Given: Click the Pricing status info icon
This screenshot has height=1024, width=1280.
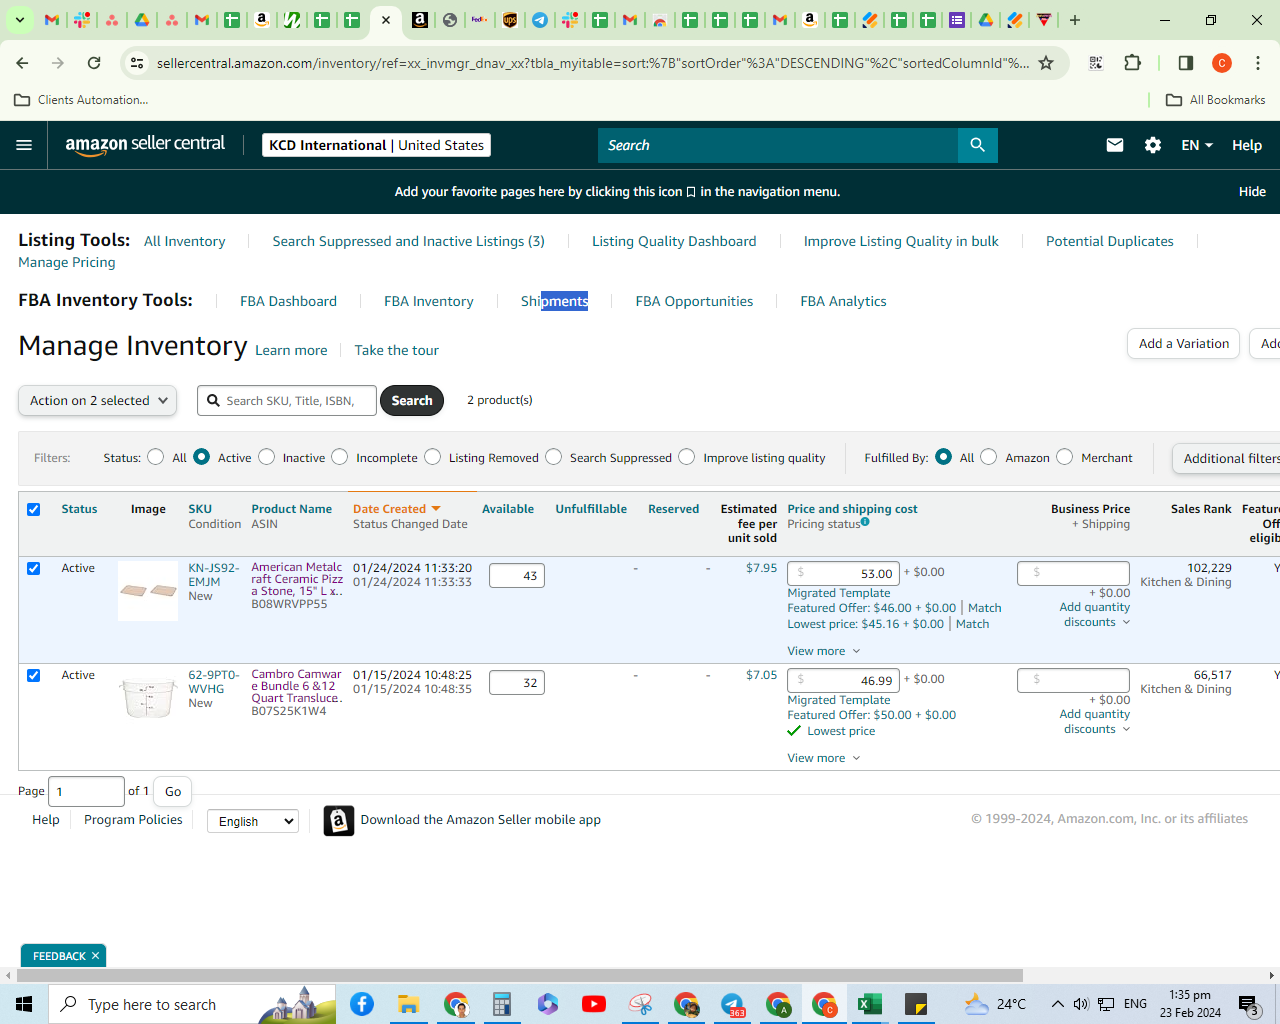Looking at the screenshot, I should coord(865,522).
